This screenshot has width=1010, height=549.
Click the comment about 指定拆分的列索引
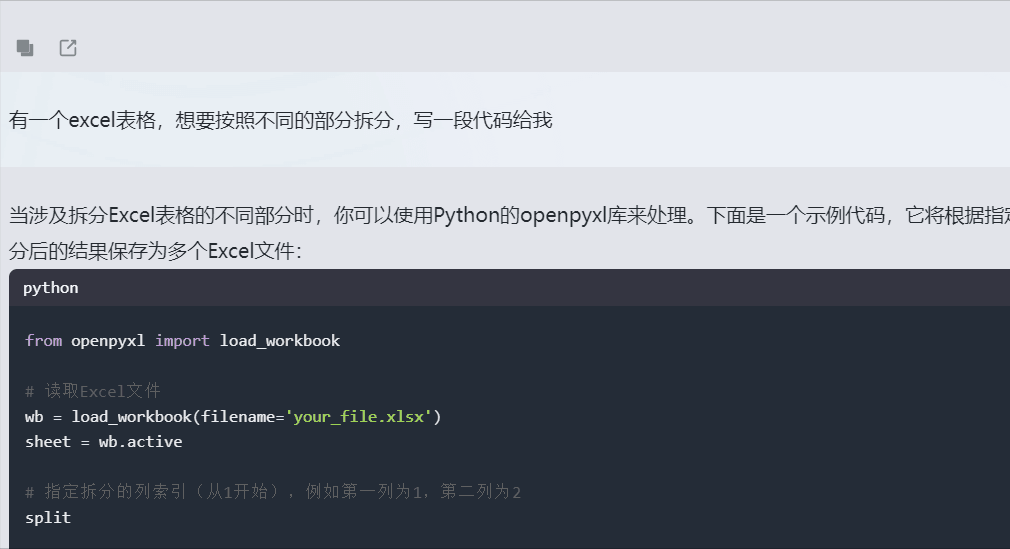click(273, 492)
